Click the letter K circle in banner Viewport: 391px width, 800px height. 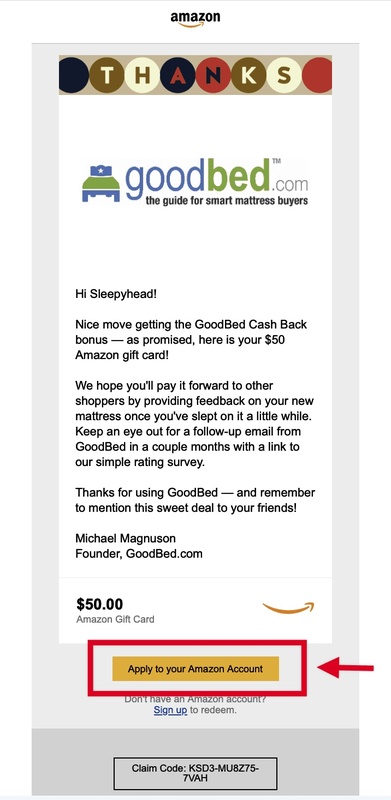point(249,75)
